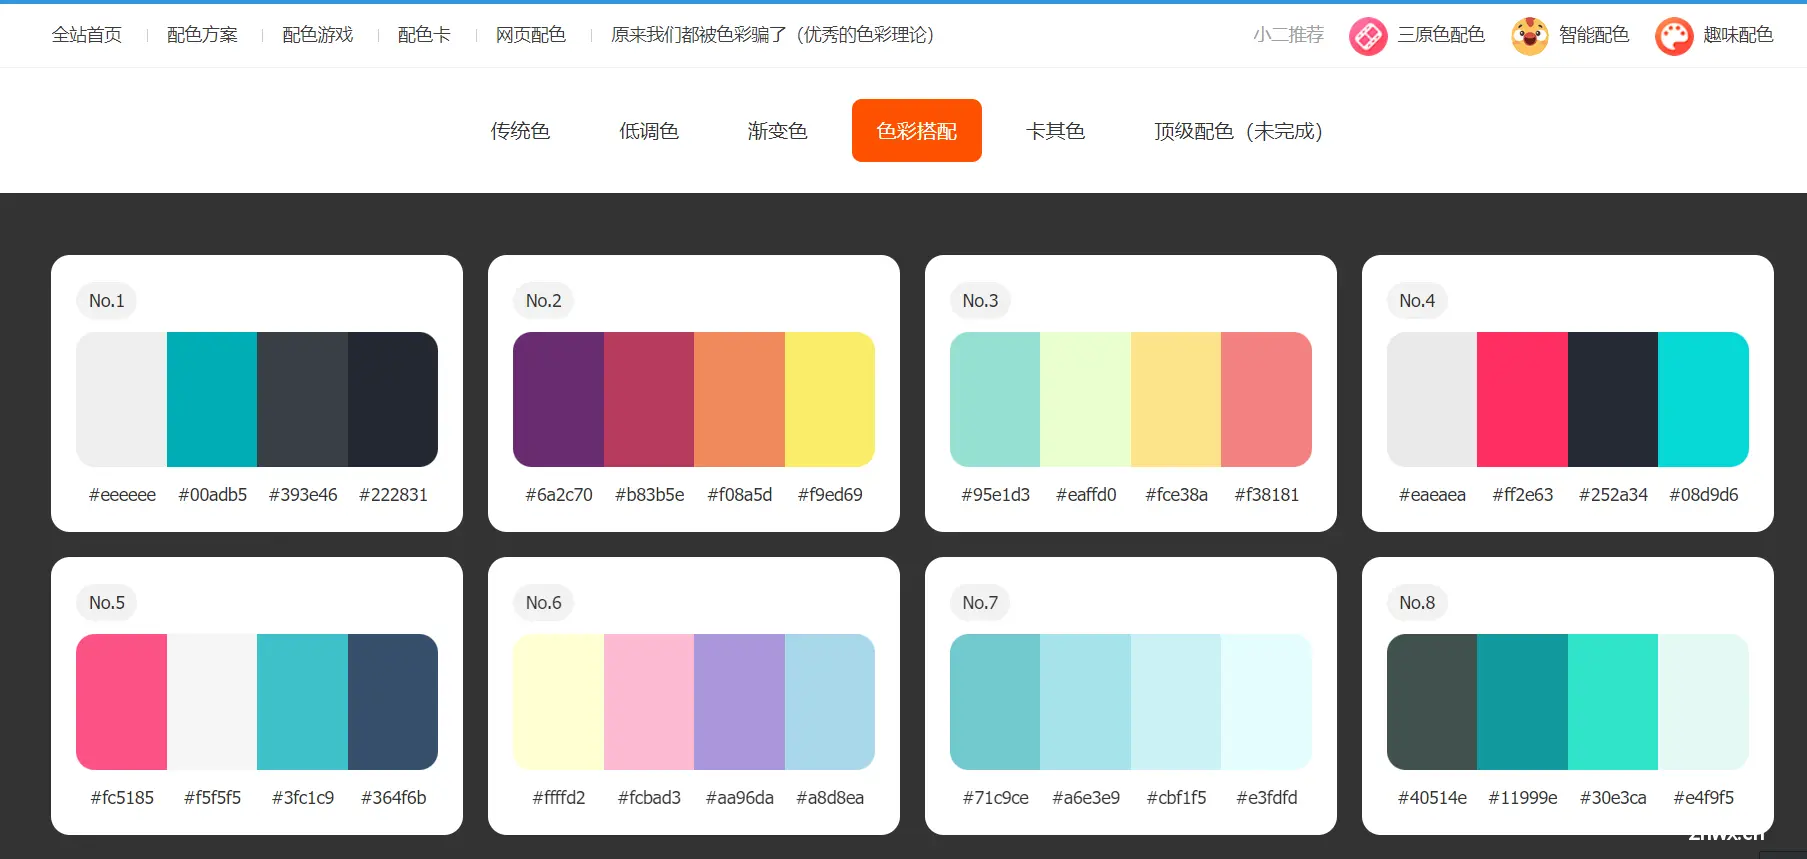Open the 三原色配色 text link
1807x859 pixels.
click(1441, 35)
